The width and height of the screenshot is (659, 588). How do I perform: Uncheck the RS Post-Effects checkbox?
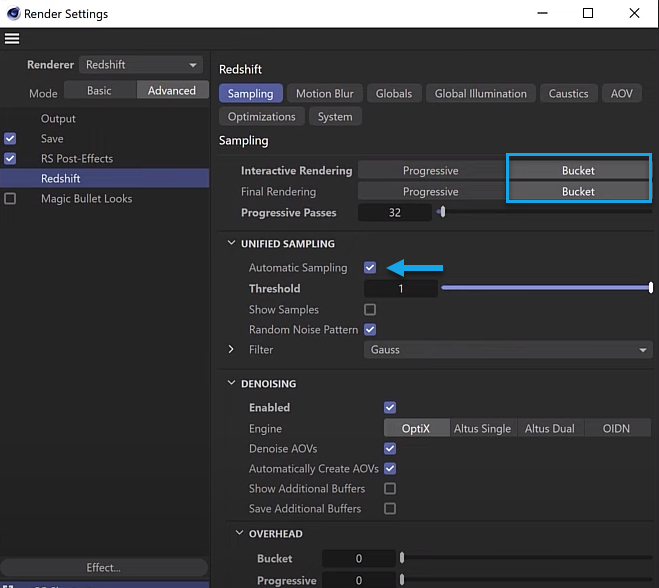(10, 158)
